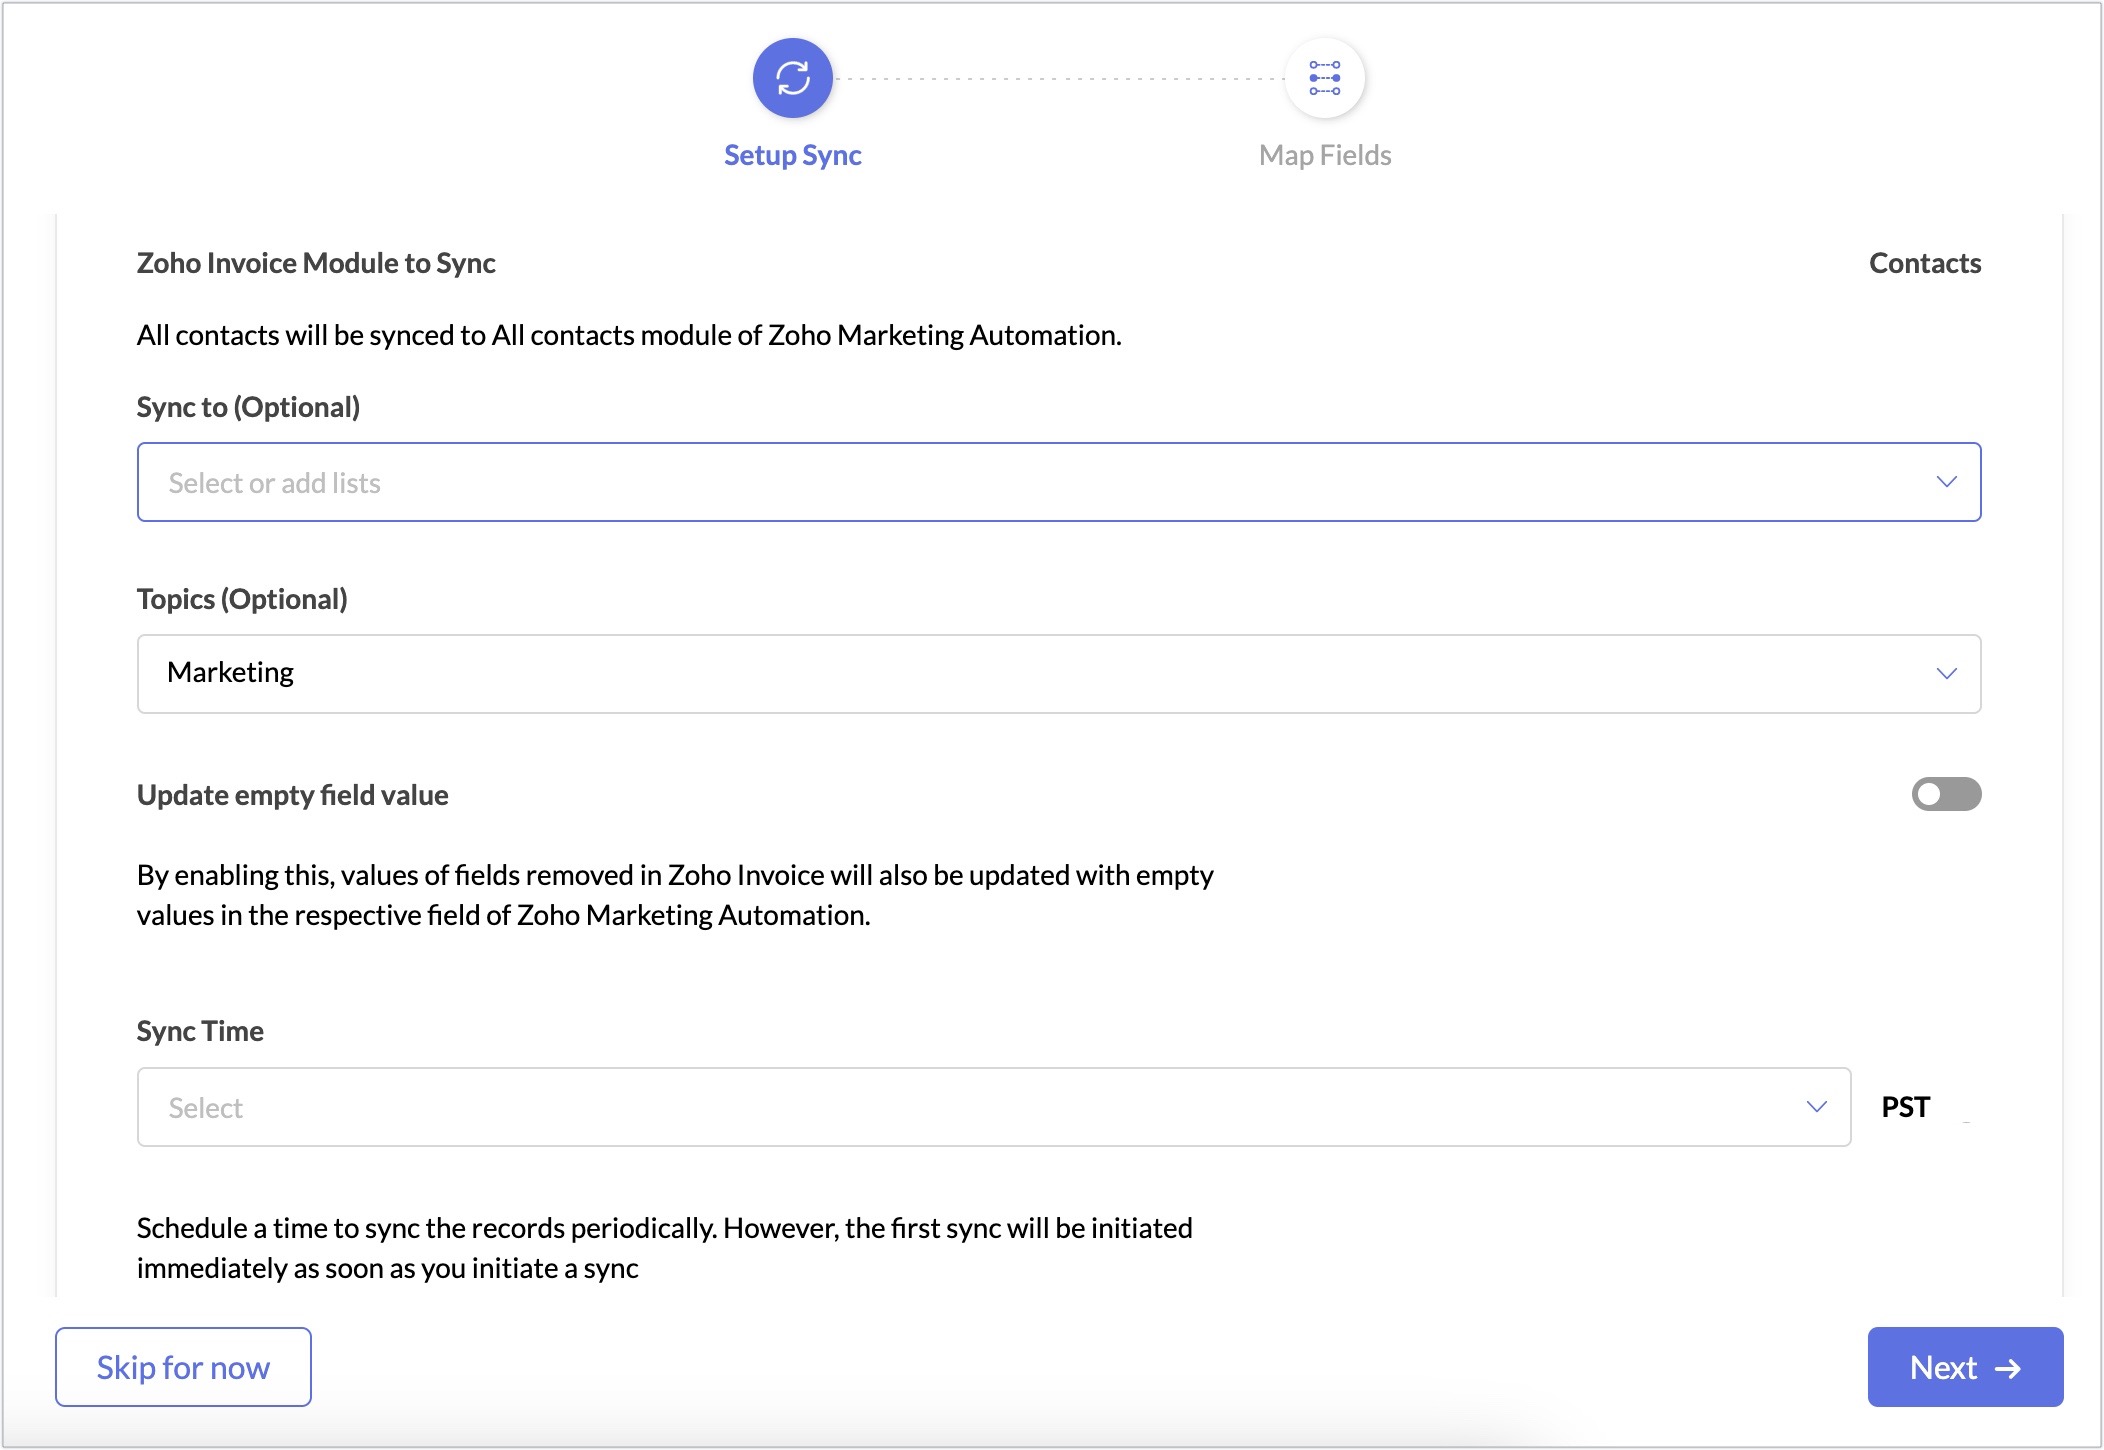Viewport: 2104px width, 1450px height.
Task: Toggle Update empty field value switch
Action: coord(1946,794)
